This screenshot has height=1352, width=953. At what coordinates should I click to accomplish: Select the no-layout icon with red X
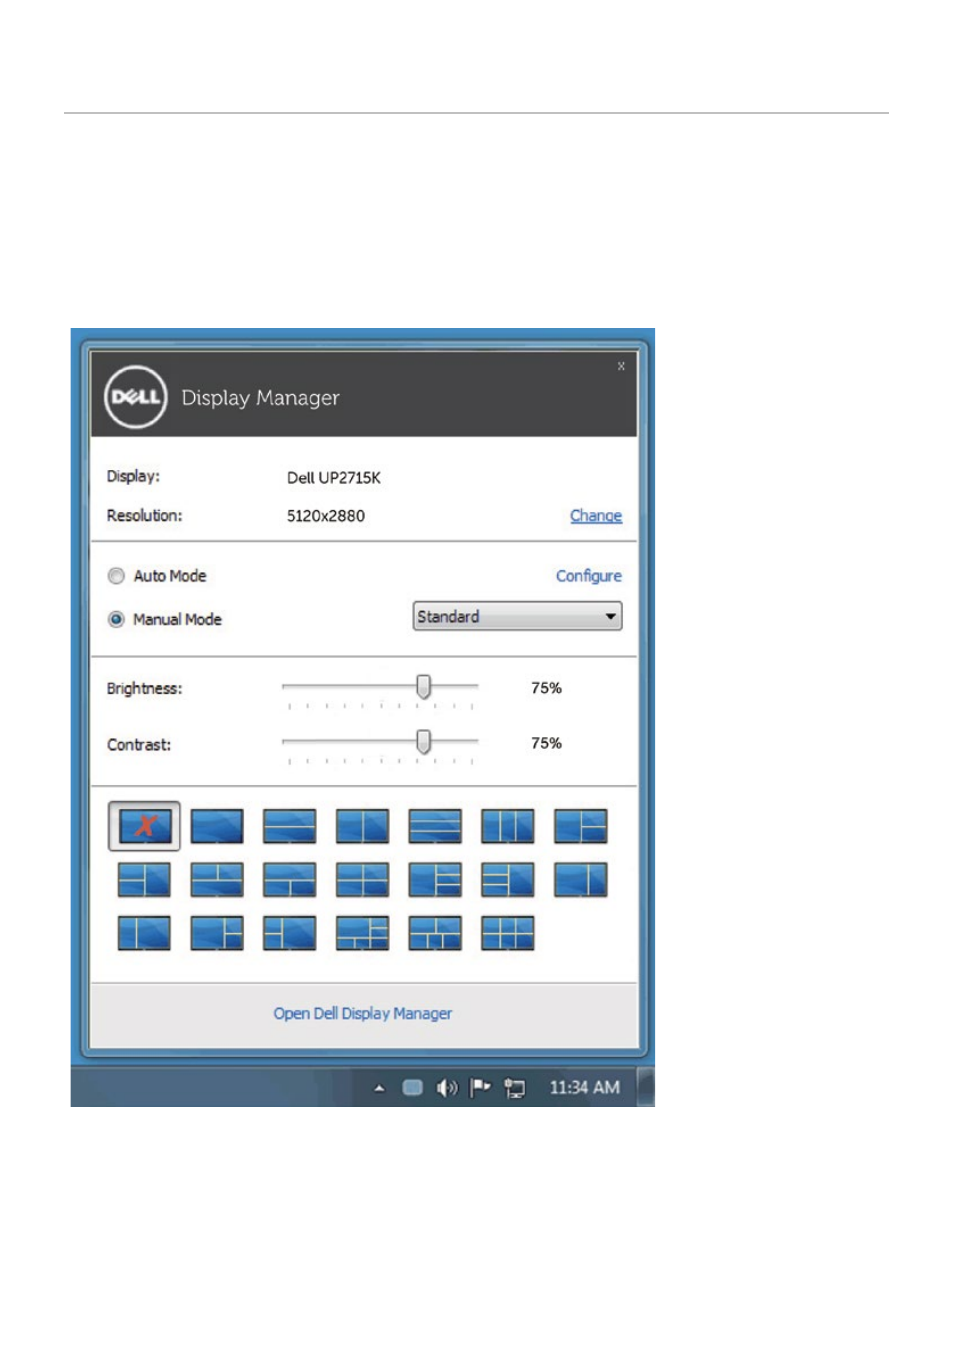pyautogui.click(x=144, y=826)
